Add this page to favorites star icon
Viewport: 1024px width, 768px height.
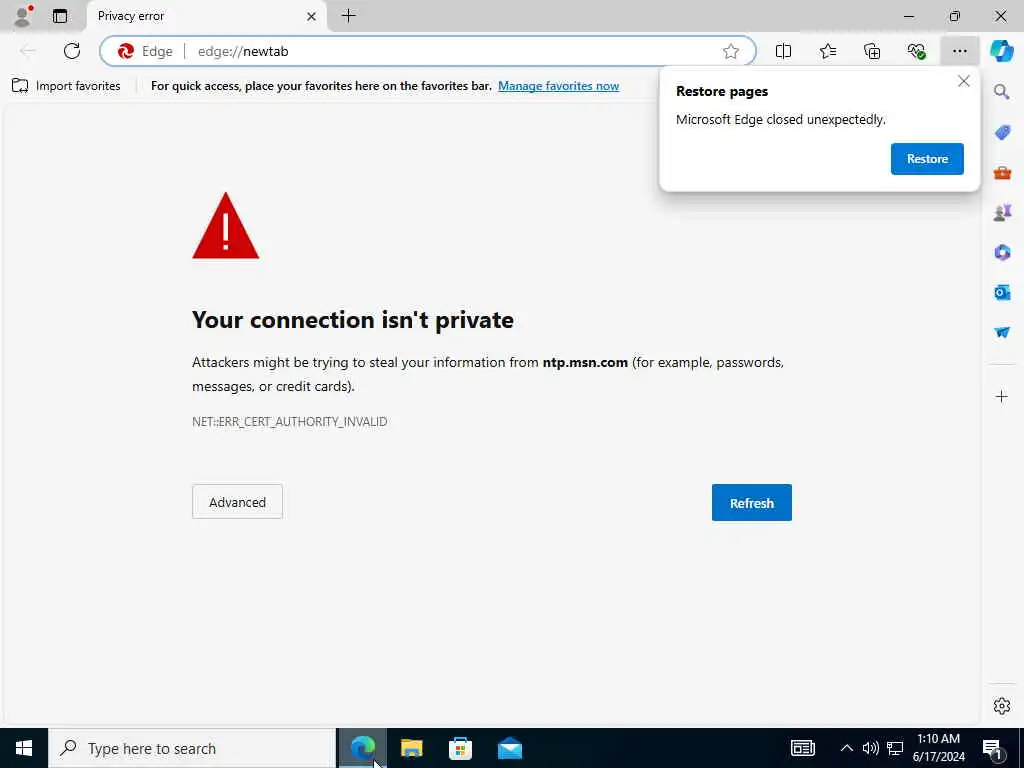[x=731, y=51]
